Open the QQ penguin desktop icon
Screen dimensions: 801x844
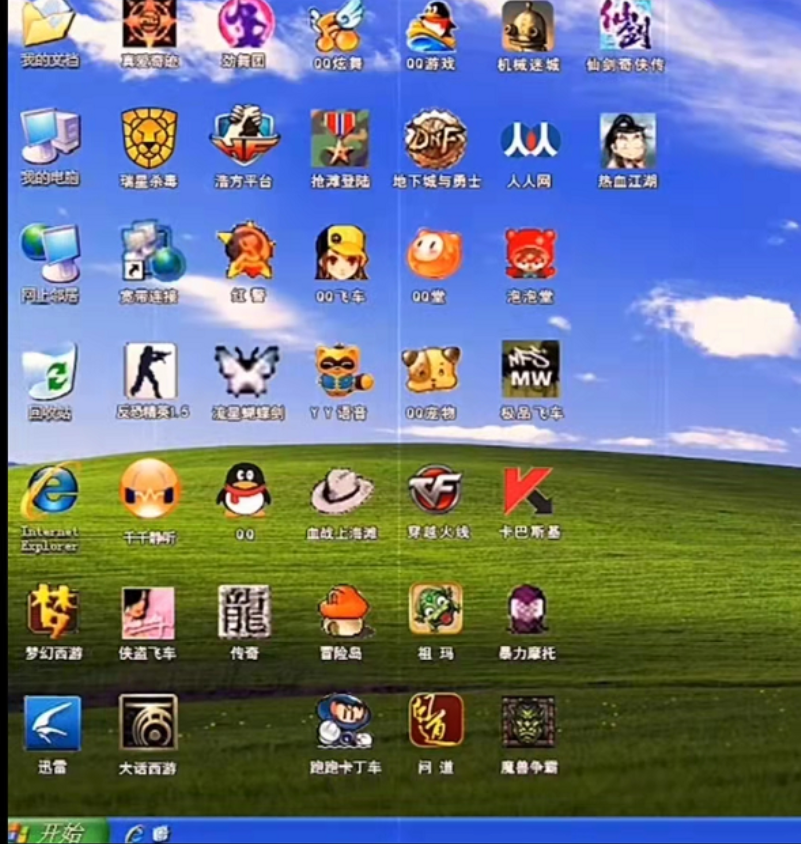244,491
